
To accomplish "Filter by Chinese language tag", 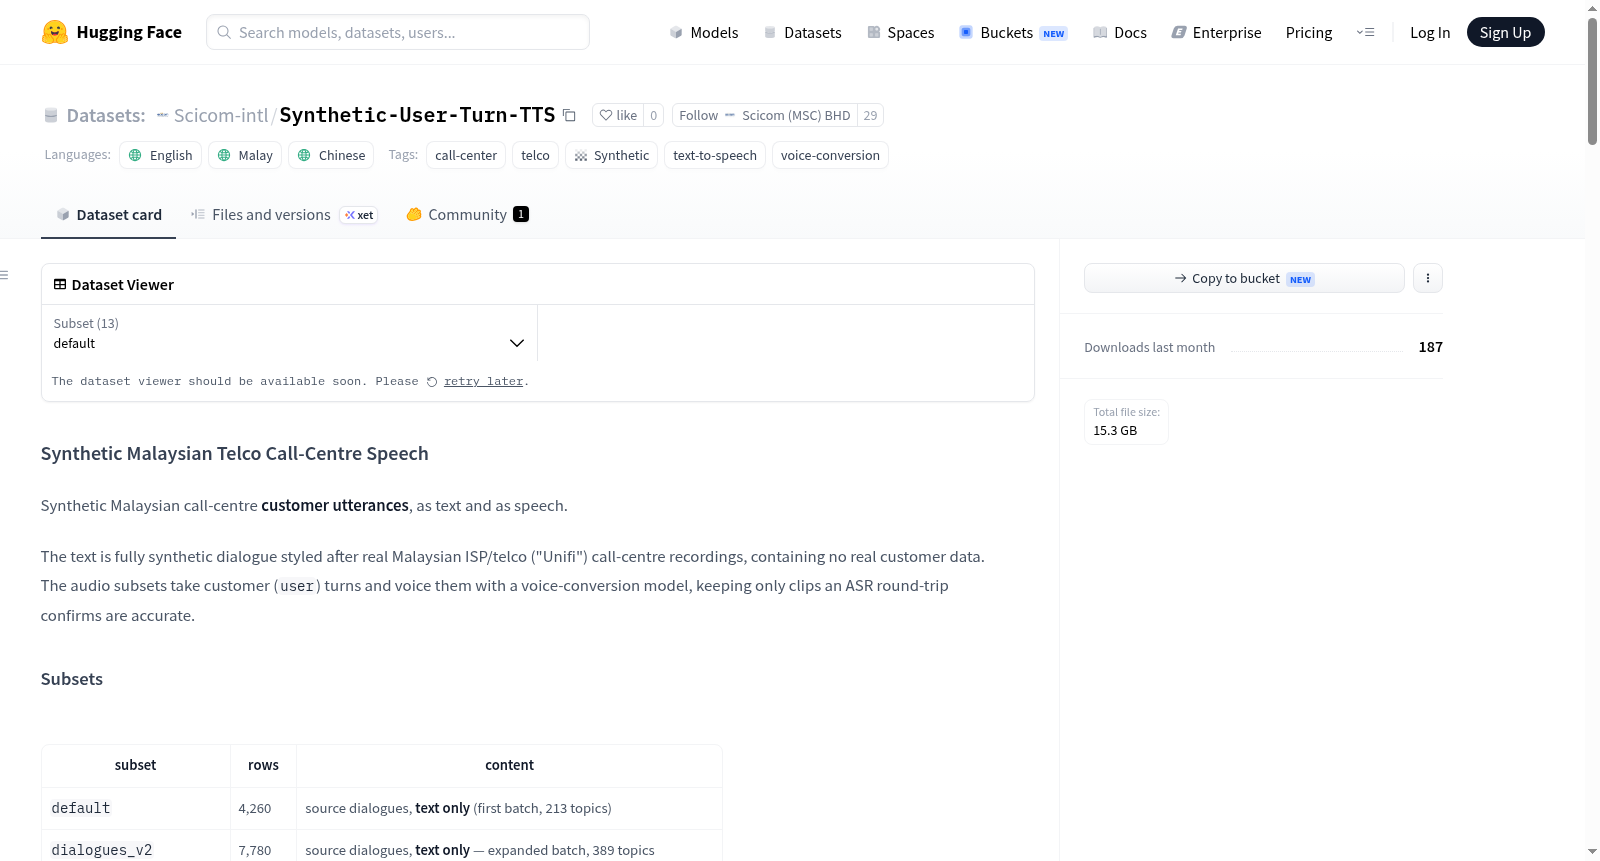I will 331,155.
